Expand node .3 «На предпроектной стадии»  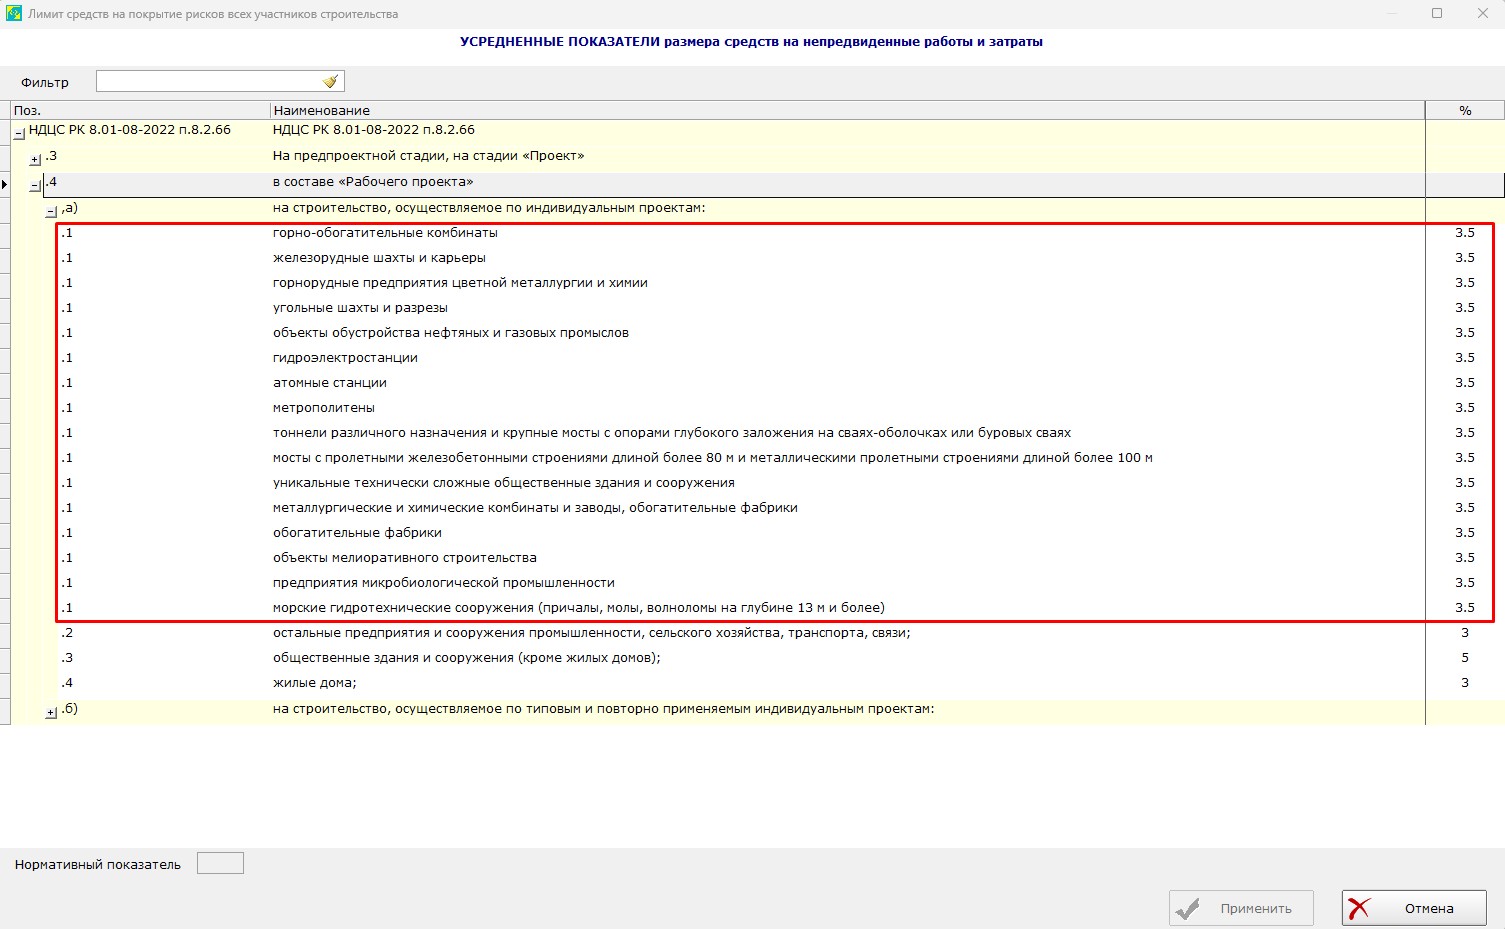[x=33, y=158]
